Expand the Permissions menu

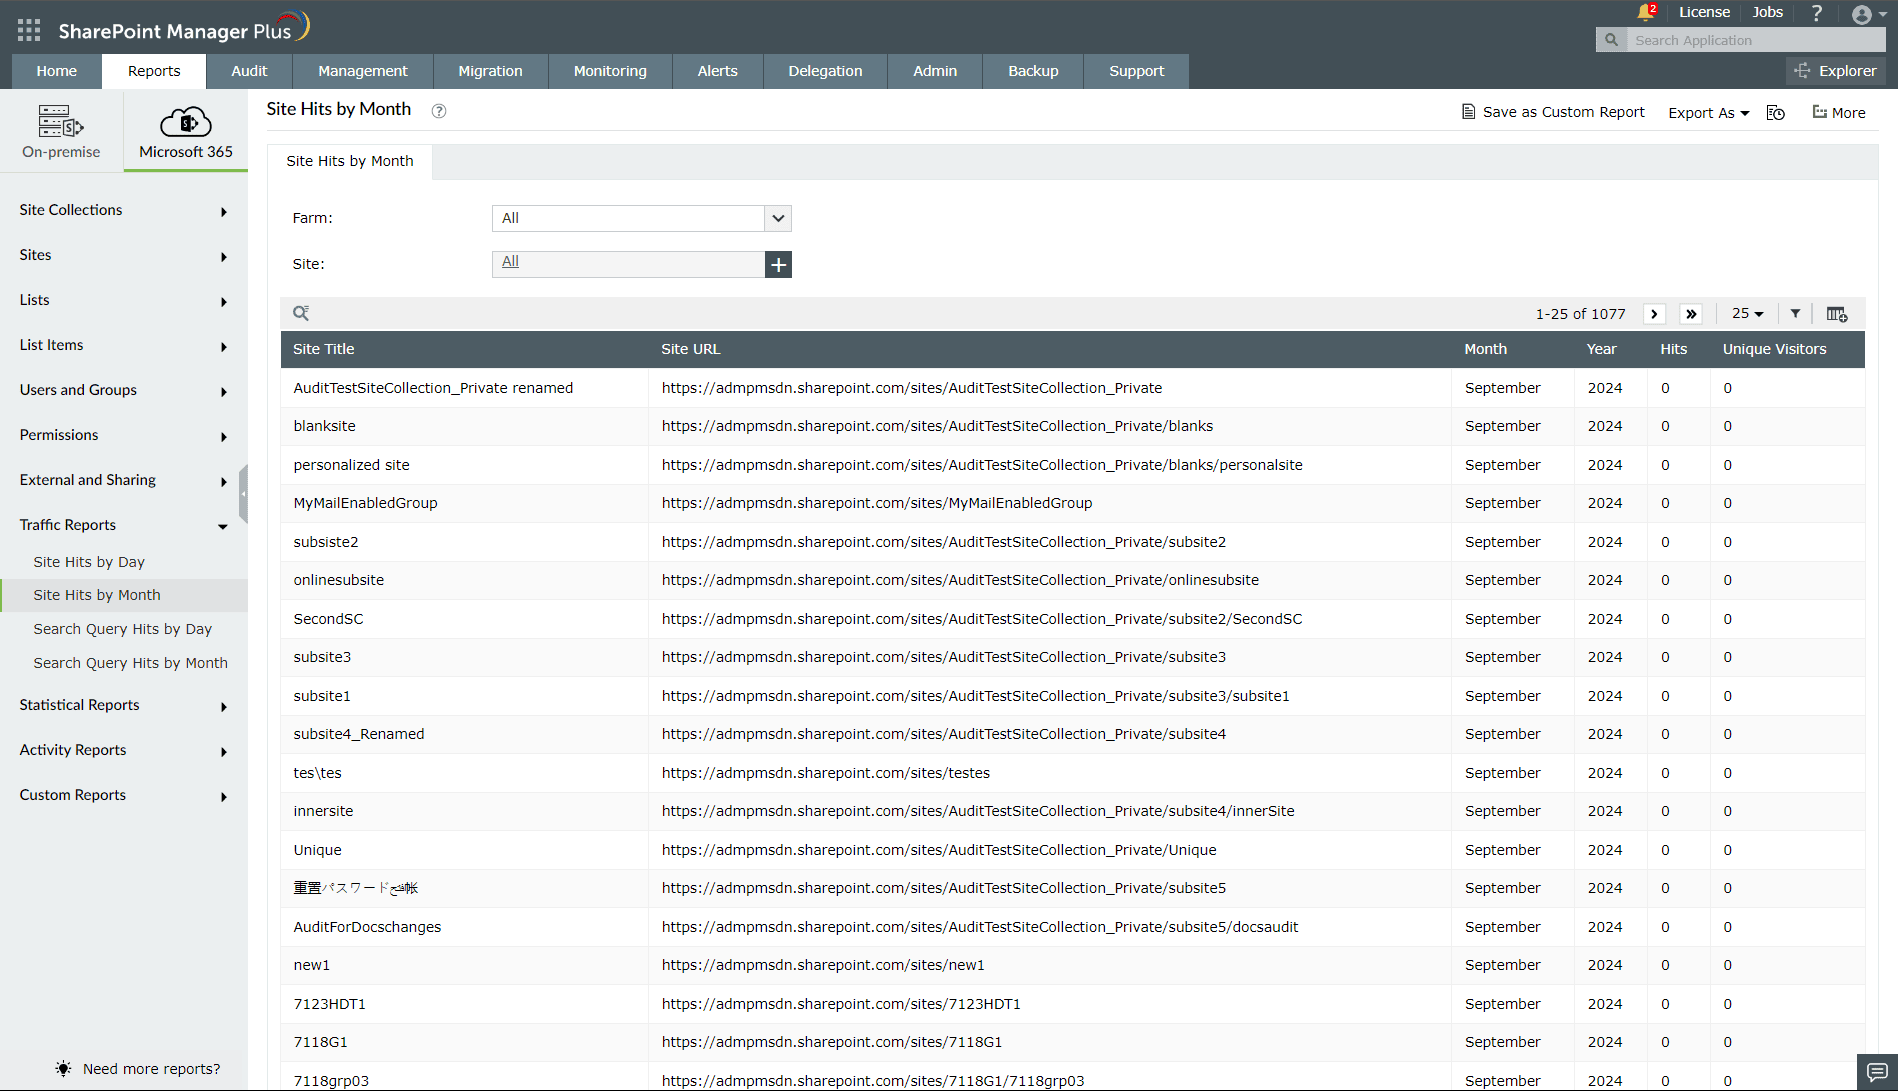[x=124, y=435]
